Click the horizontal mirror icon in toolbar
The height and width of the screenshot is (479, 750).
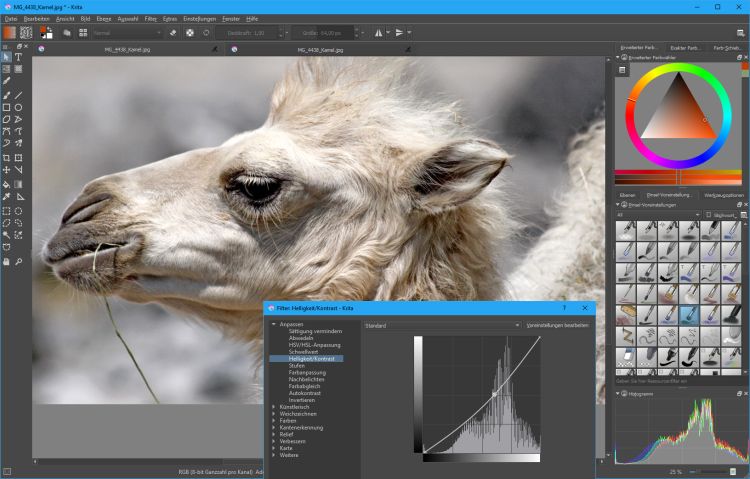click(x=379, y=32)
